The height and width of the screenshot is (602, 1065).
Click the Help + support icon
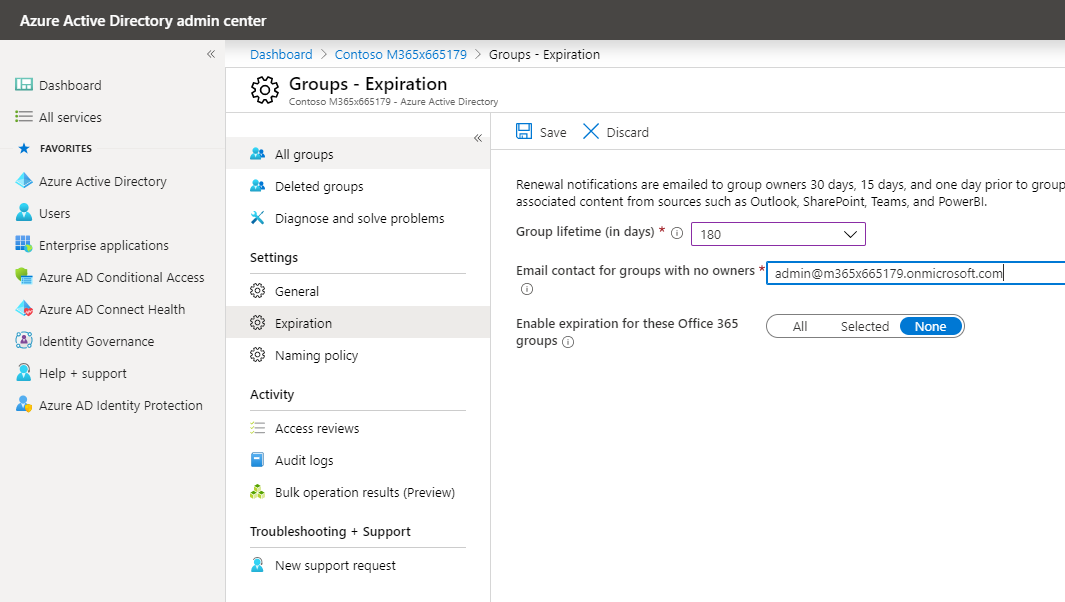pos(24,372)
